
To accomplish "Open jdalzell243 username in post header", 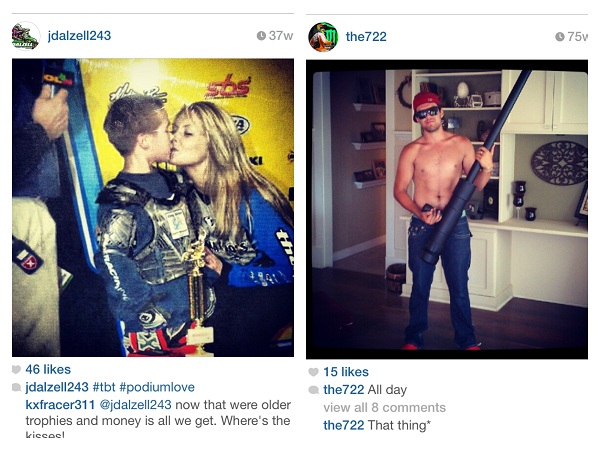I will tap(79, 36).
